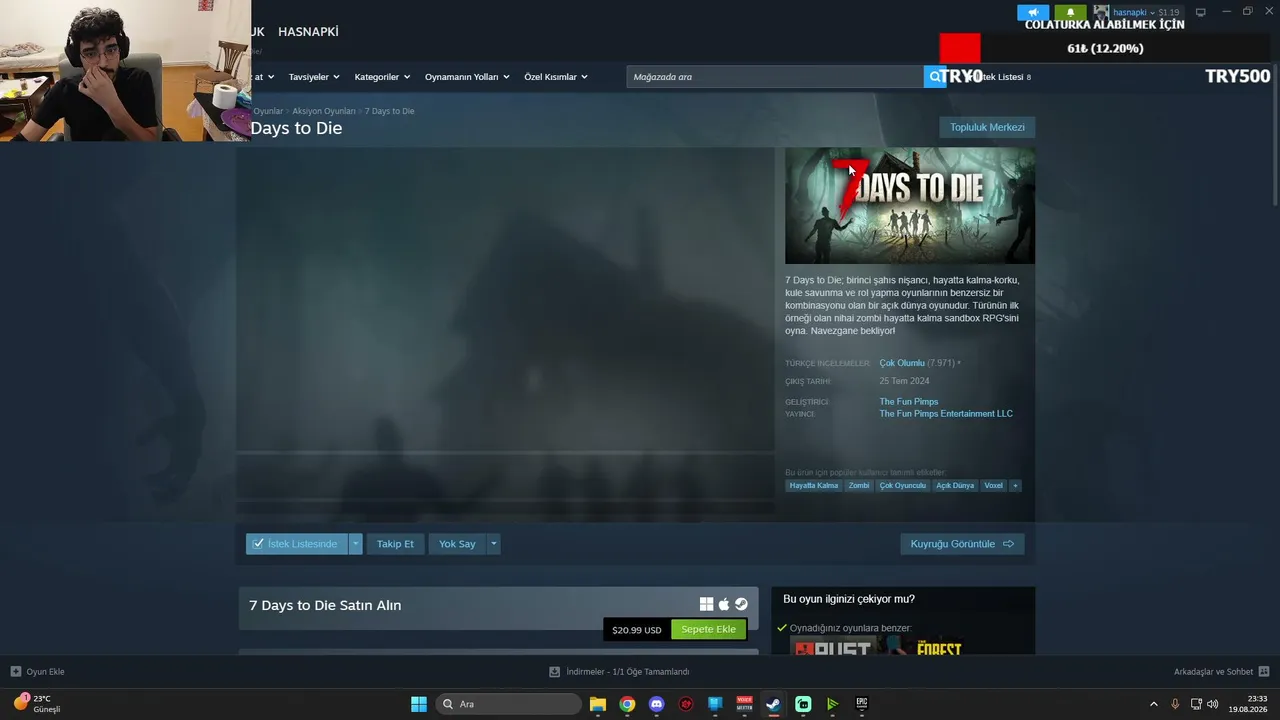The image size is (1280, 720).
Task: Select the Hayatta Kalma tag
Action: [x=814, y=486]
